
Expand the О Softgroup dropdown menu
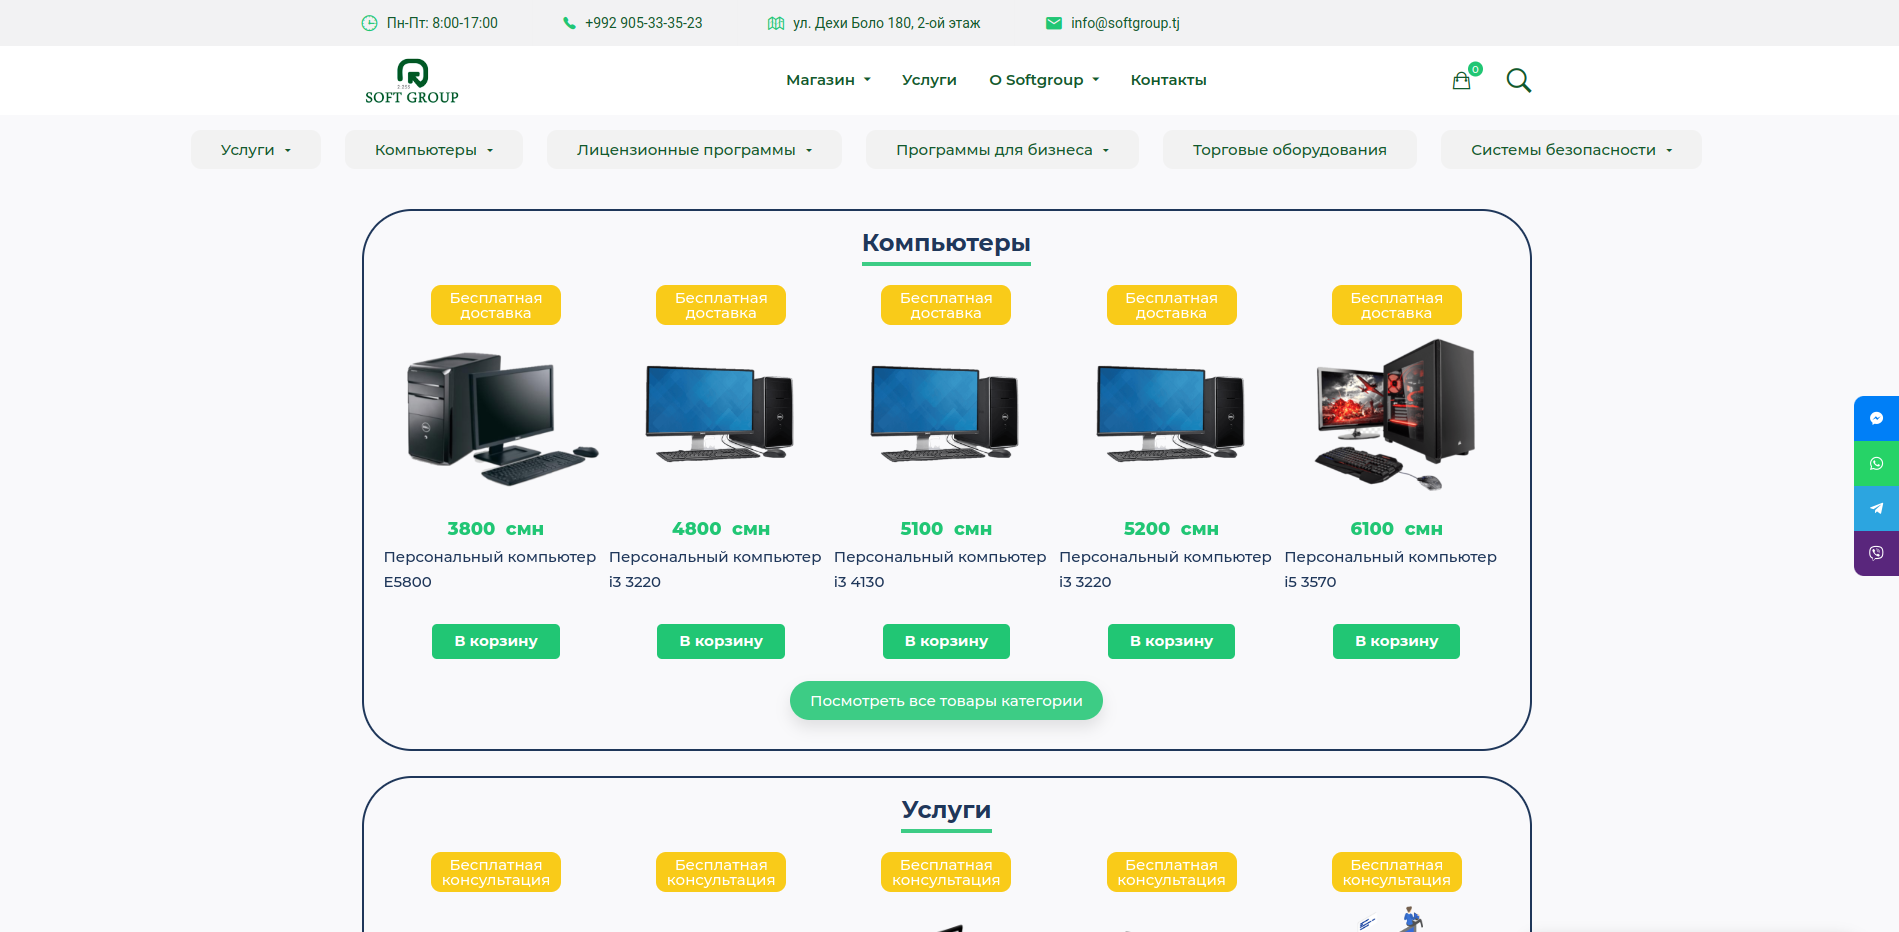click(1044, 80)
